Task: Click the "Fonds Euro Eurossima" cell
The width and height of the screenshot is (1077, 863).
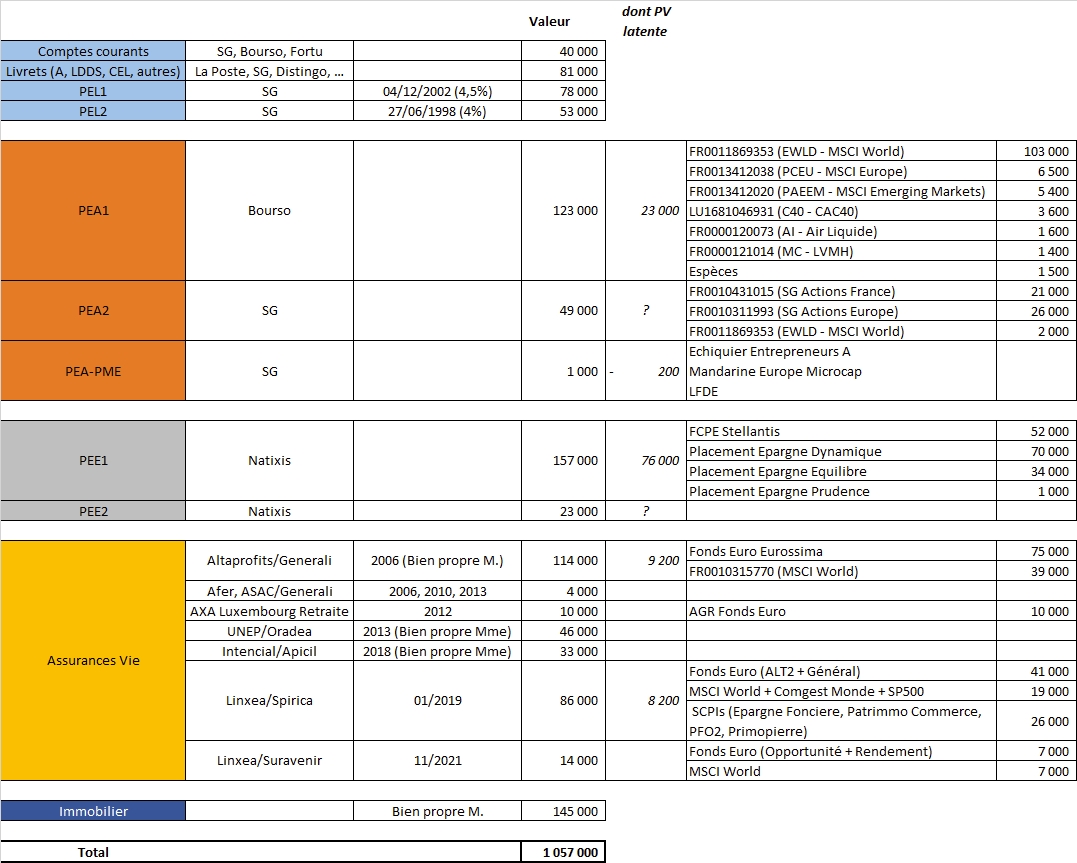Action: (x=840, y=551)
